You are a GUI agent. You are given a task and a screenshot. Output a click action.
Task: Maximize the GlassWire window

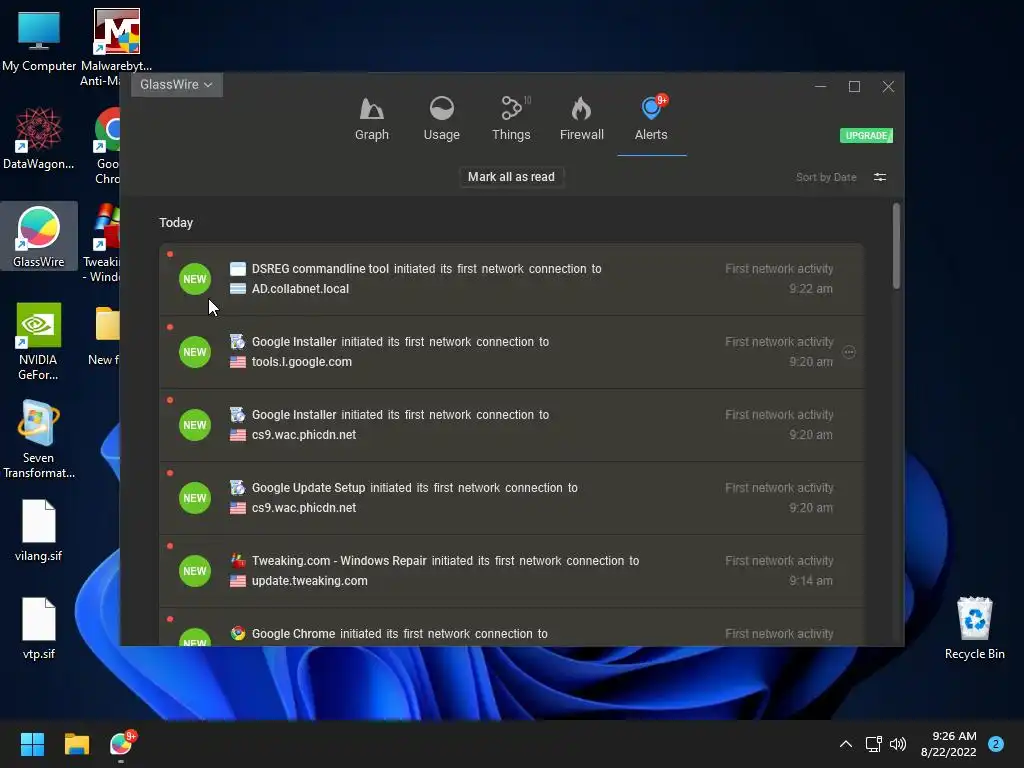pyautogui.click(x=854, y=87)
